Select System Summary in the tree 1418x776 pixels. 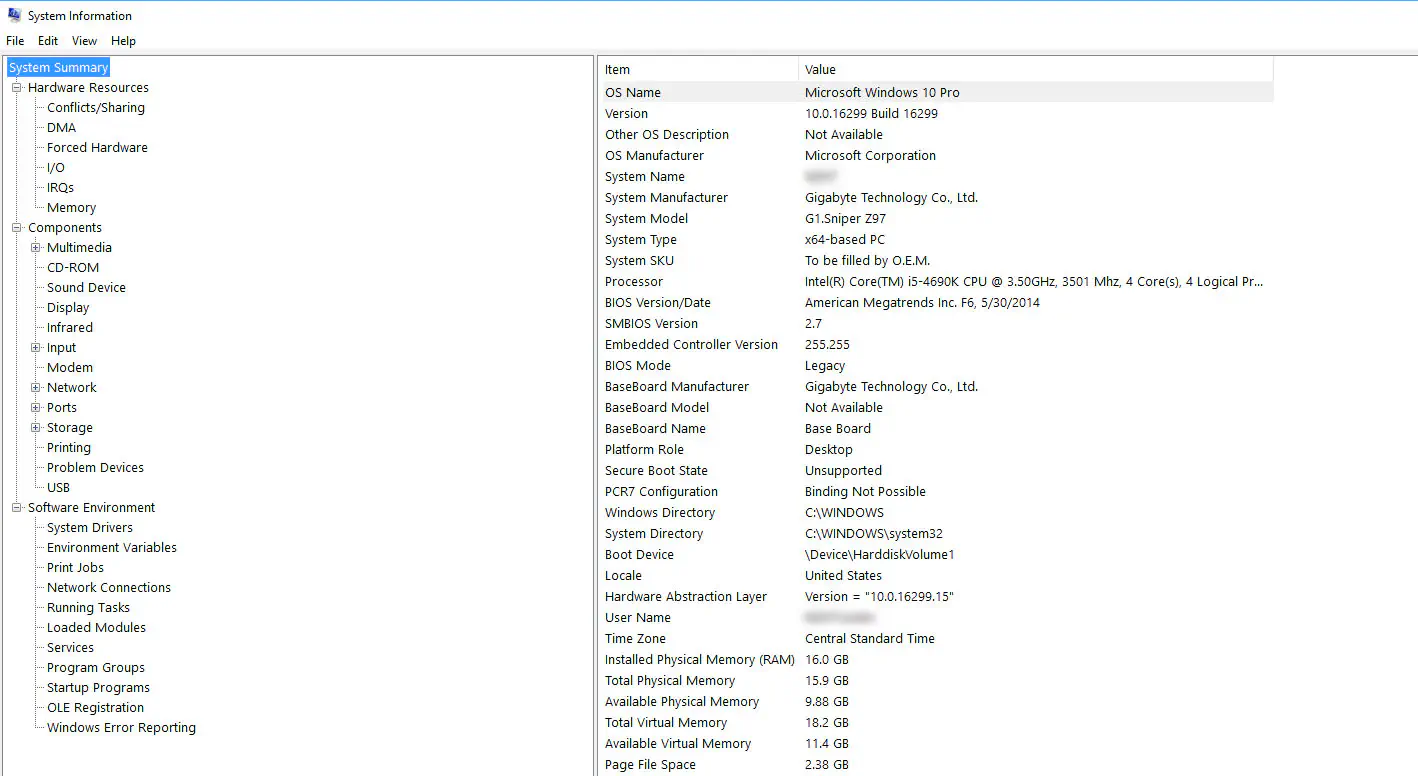58,67
